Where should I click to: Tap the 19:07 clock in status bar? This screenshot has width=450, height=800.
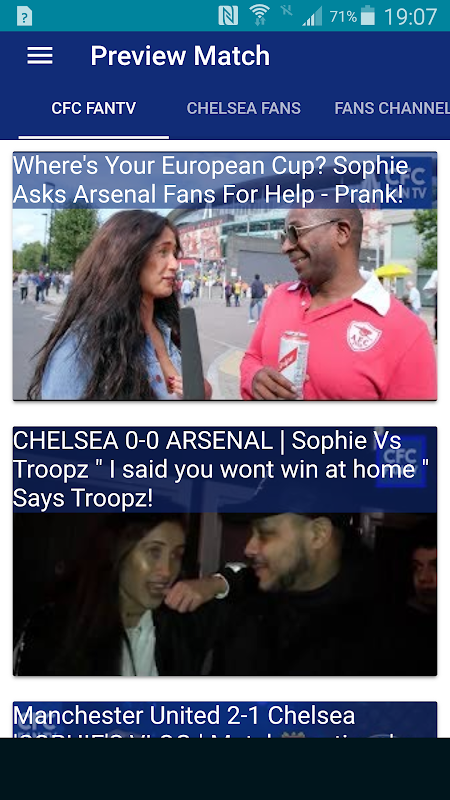(410, 16)
